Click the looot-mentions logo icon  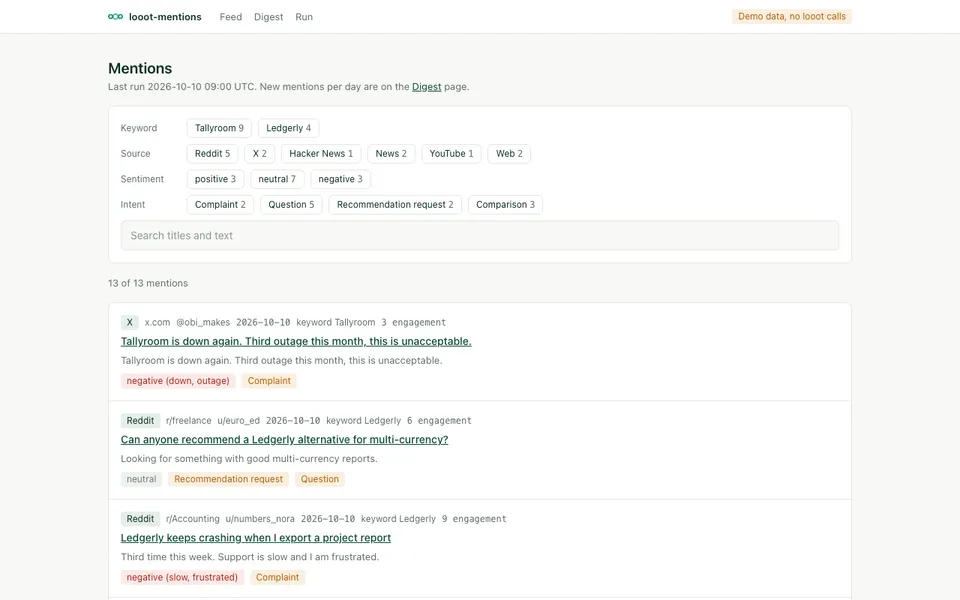(115, 17)
